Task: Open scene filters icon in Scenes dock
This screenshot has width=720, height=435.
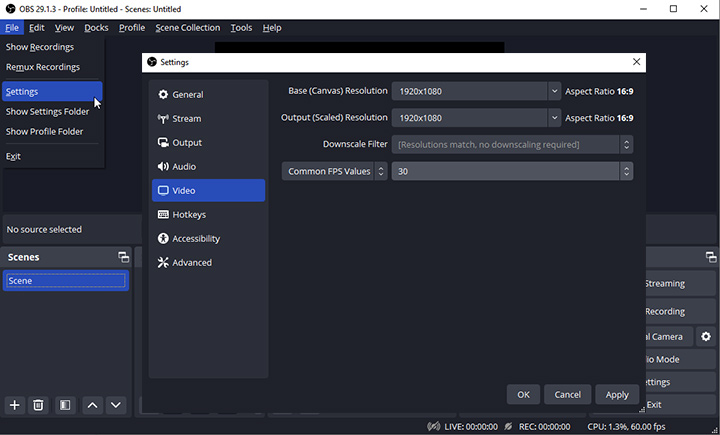Action: tap(65, 405)
